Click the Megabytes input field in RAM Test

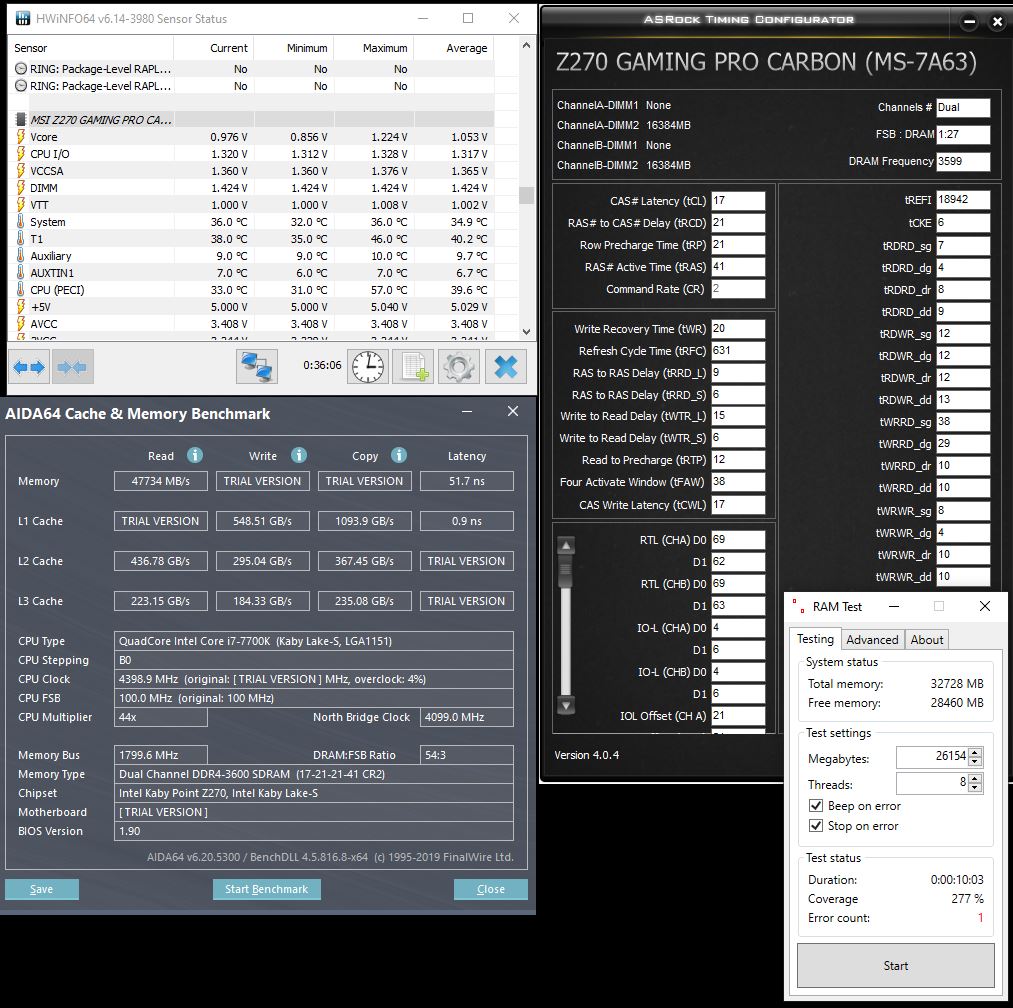pyautogui.click(x=932, y=756)
